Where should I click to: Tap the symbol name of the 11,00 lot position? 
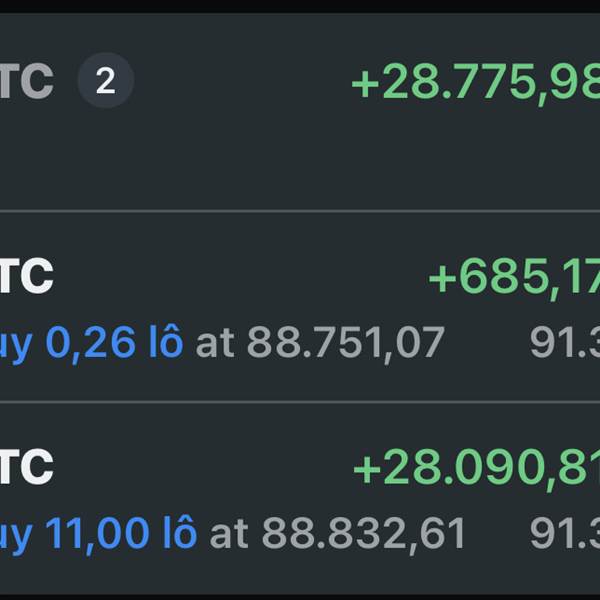pos(26,467)
